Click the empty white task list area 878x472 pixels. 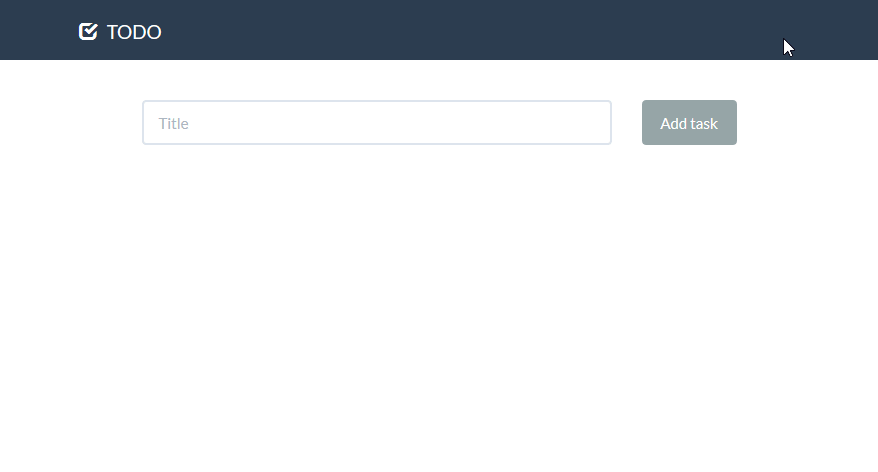pyautogui.click(x=439, y=308)
